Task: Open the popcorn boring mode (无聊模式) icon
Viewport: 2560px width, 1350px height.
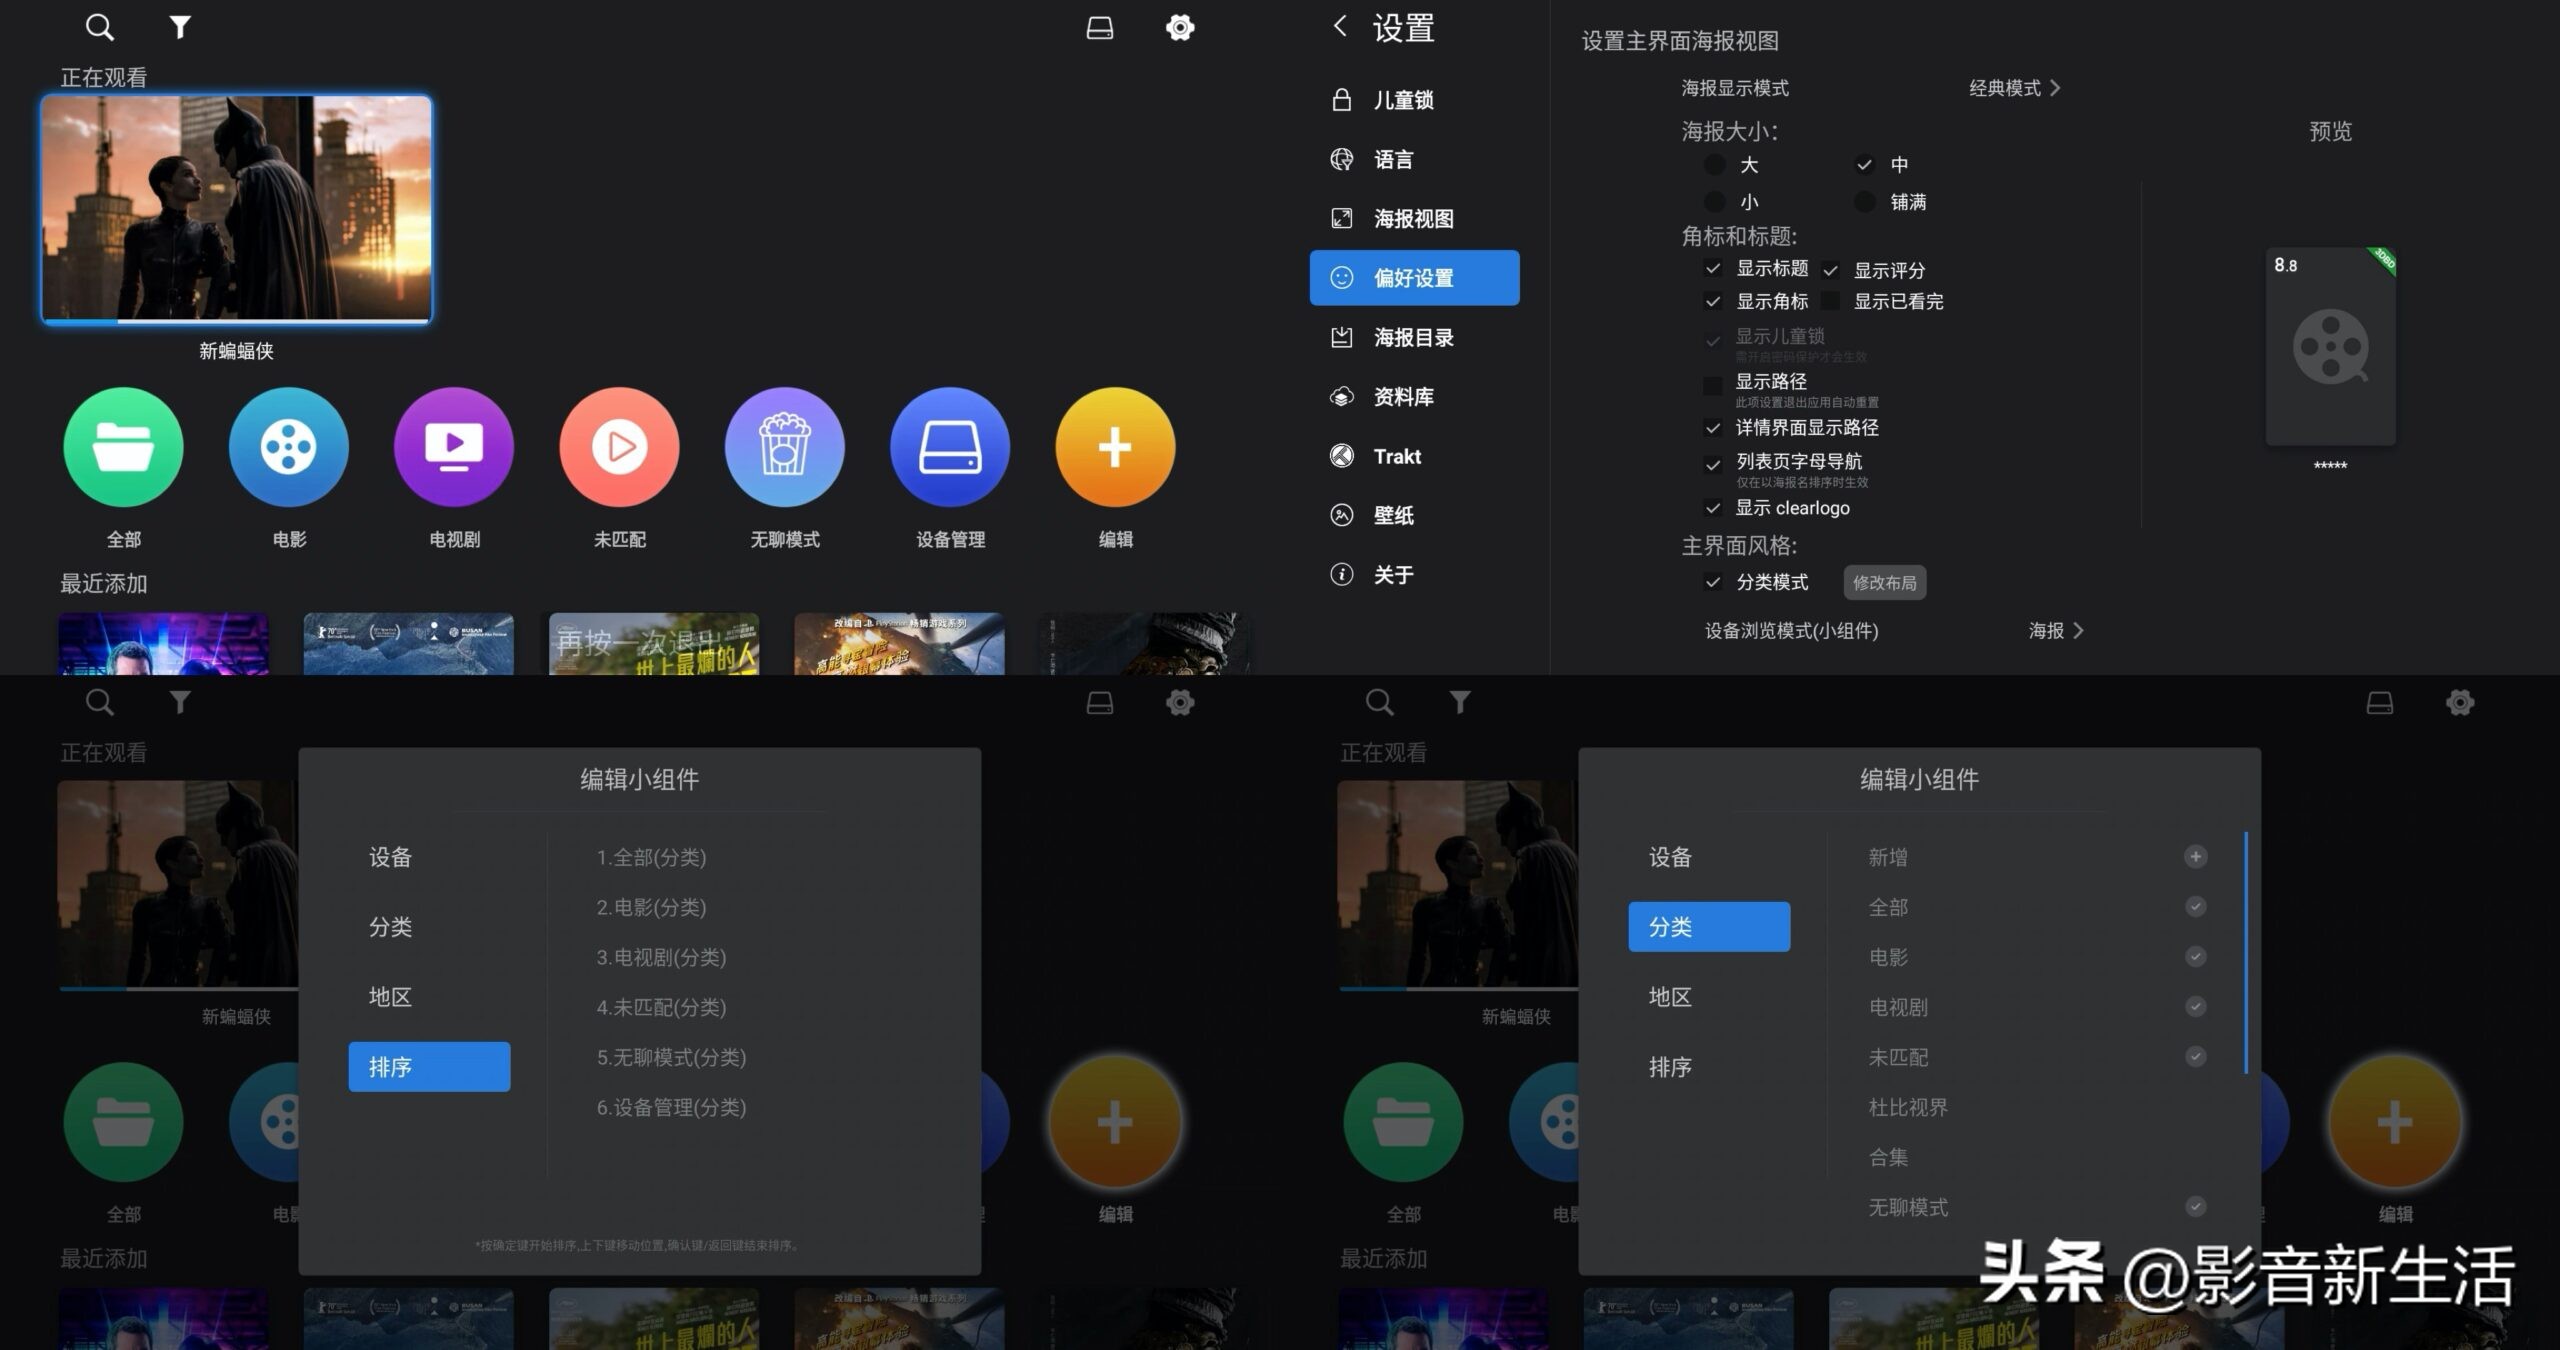Action: 785,447
